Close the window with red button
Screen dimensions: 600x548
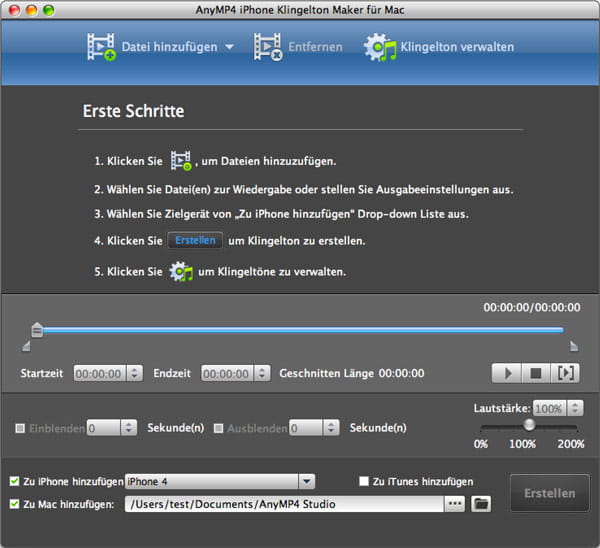(x=15, y=10)
